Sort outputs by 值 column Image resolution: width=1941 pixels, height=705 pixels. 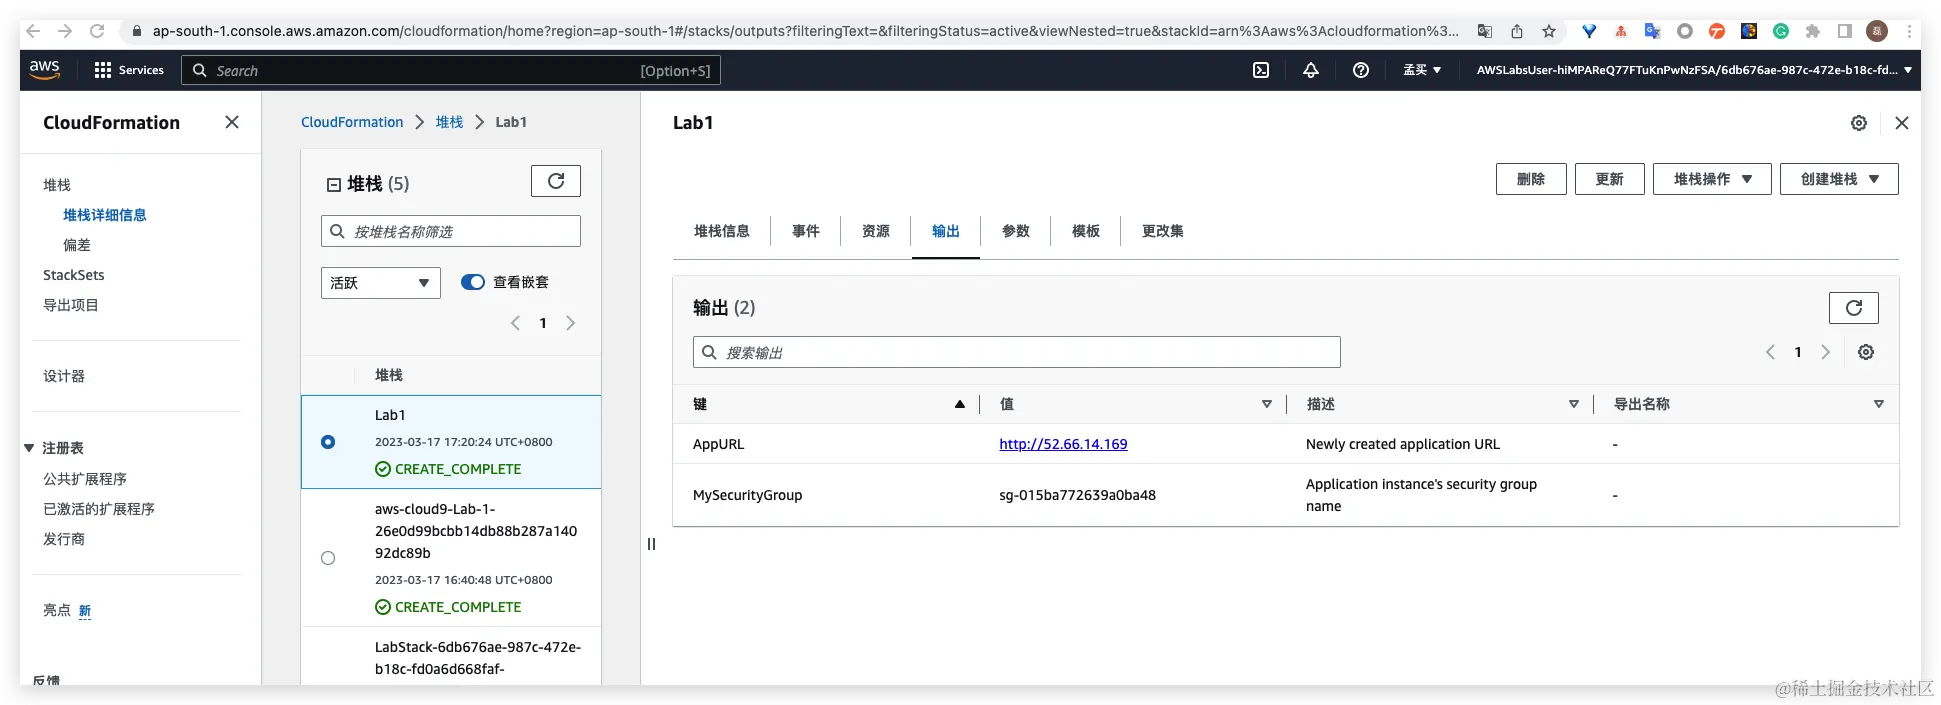pyautogui.click(x=1267, y=404)
